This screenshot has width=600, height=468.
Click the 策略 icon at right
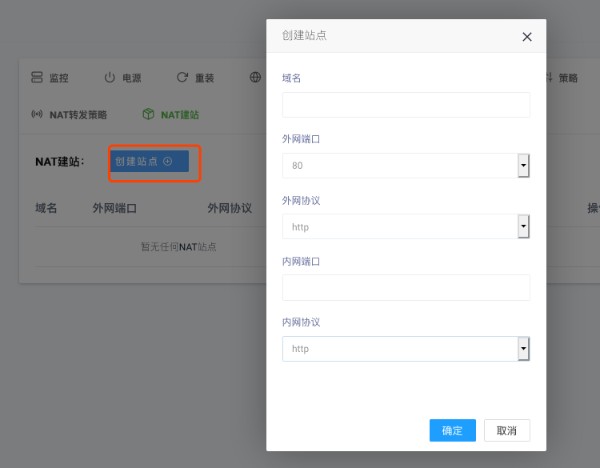click(548, 78)
